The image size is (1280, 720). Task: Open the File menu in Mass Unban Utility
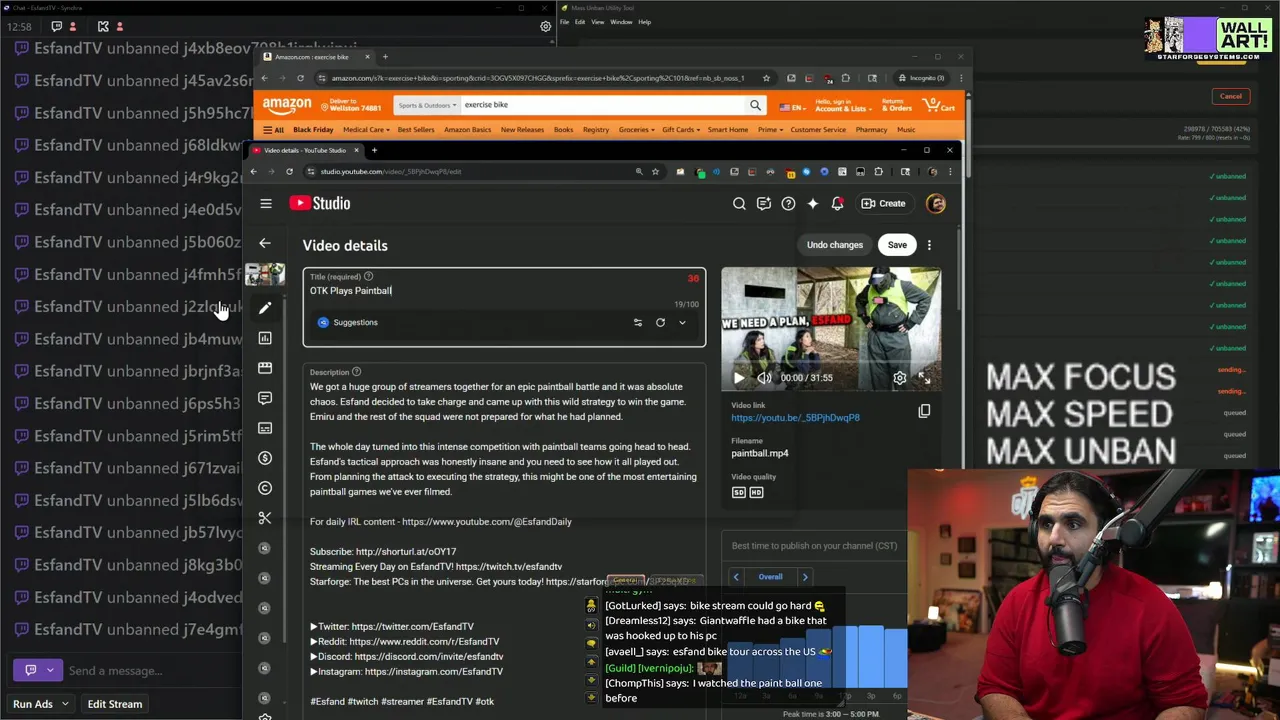[565, 22]
